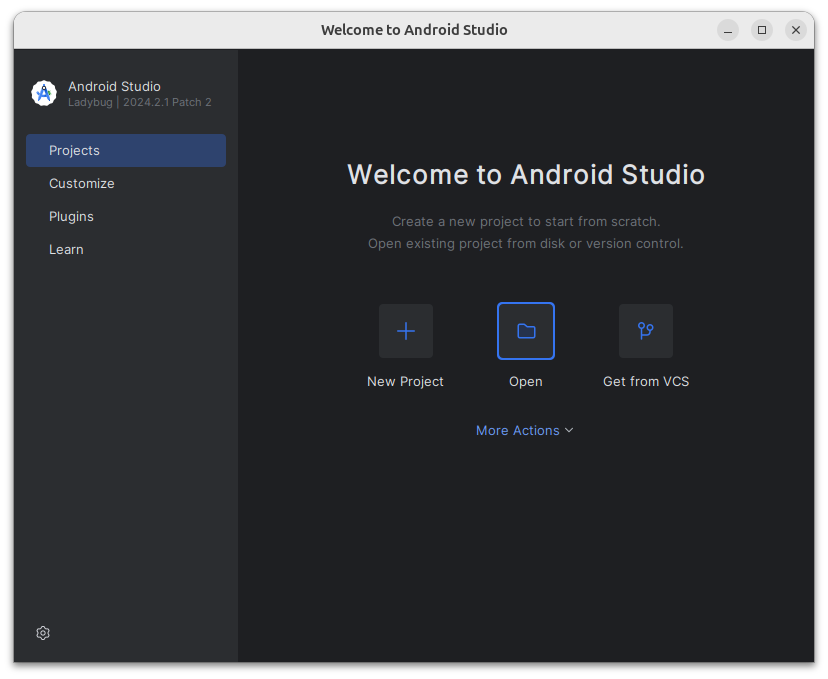This screenshot has width=828, height=679.
Task: Start a New Project using the plus icon
Action: 405,331
